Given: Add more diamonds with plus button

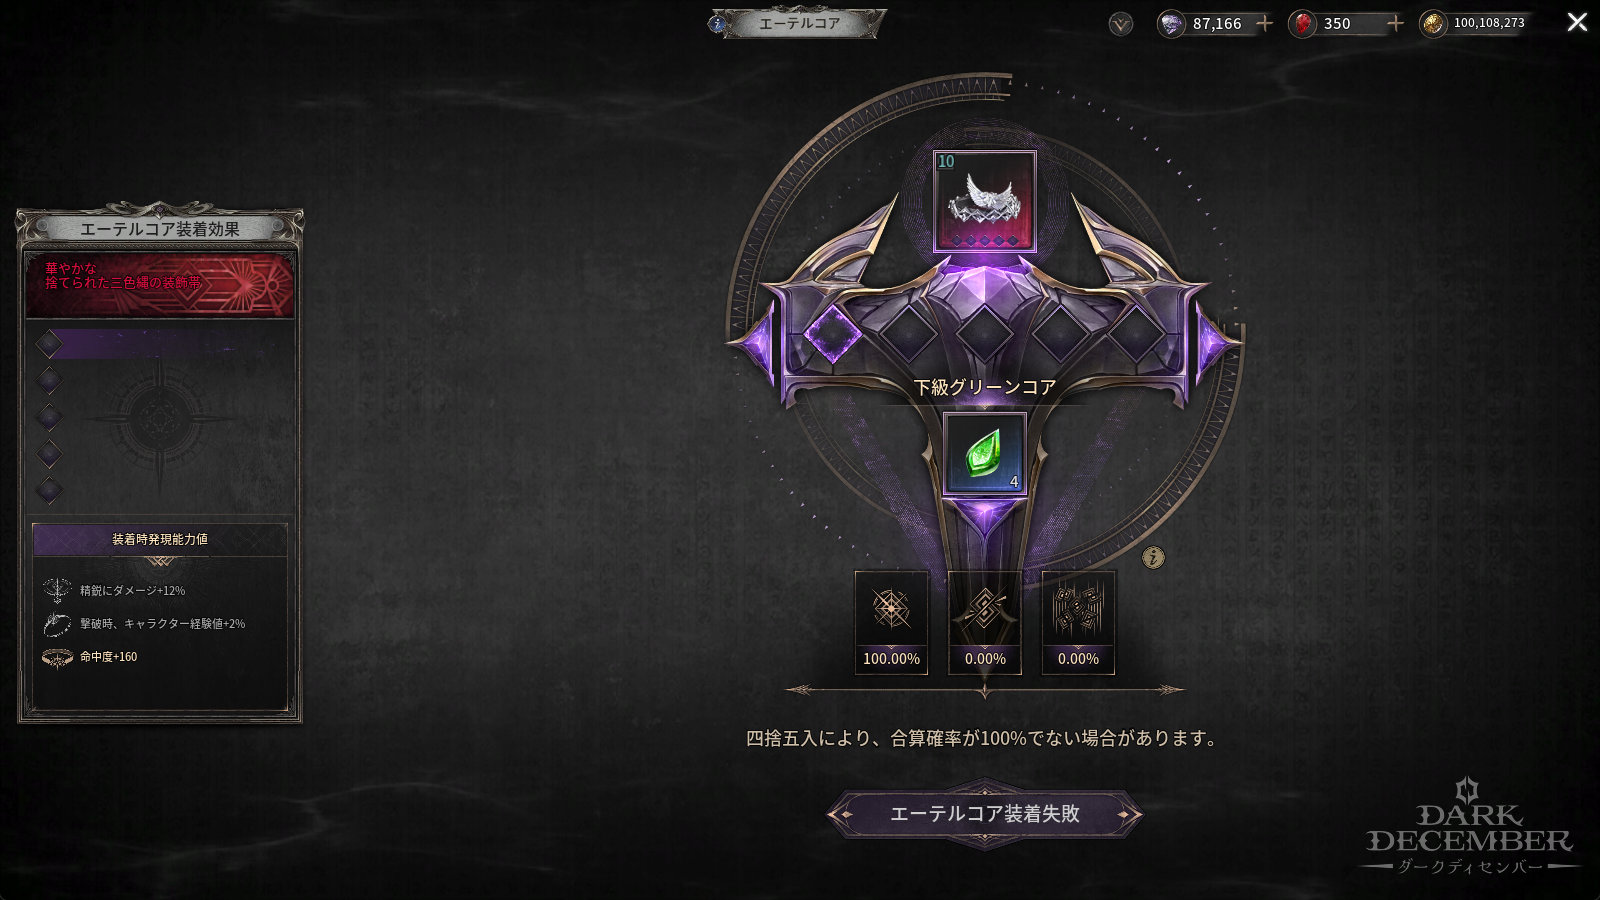Looking at the screenshot, I should click(x=1265, y=23).
